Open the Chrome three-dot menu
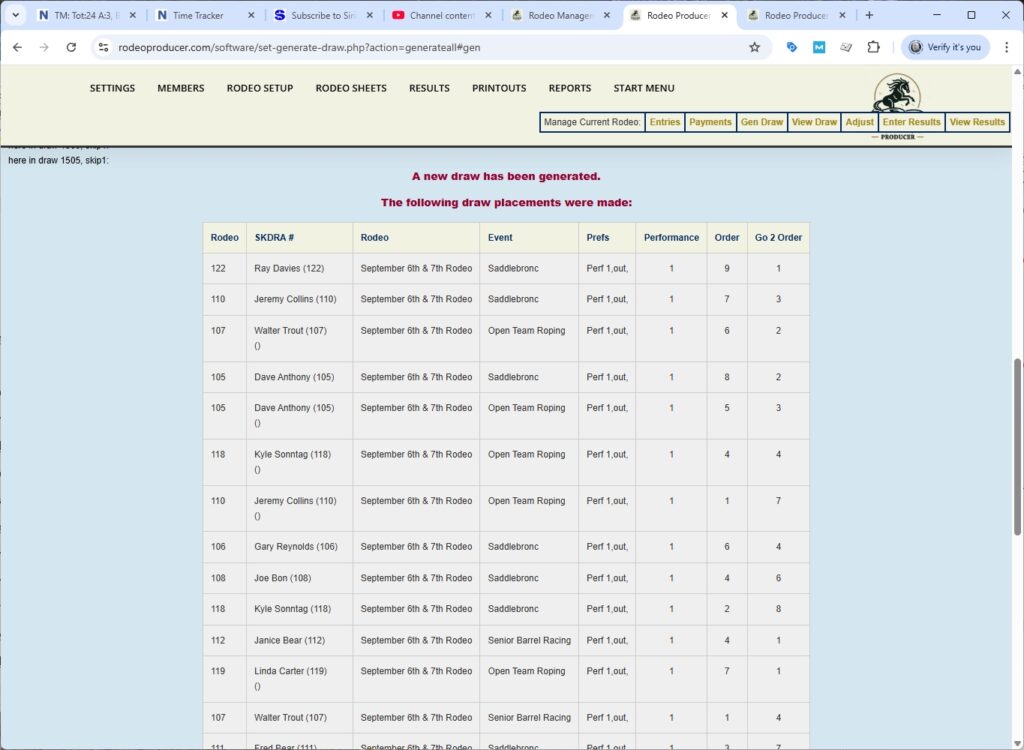The image size is (1024, 750). pyautogui.click(x=1008, y=47)
